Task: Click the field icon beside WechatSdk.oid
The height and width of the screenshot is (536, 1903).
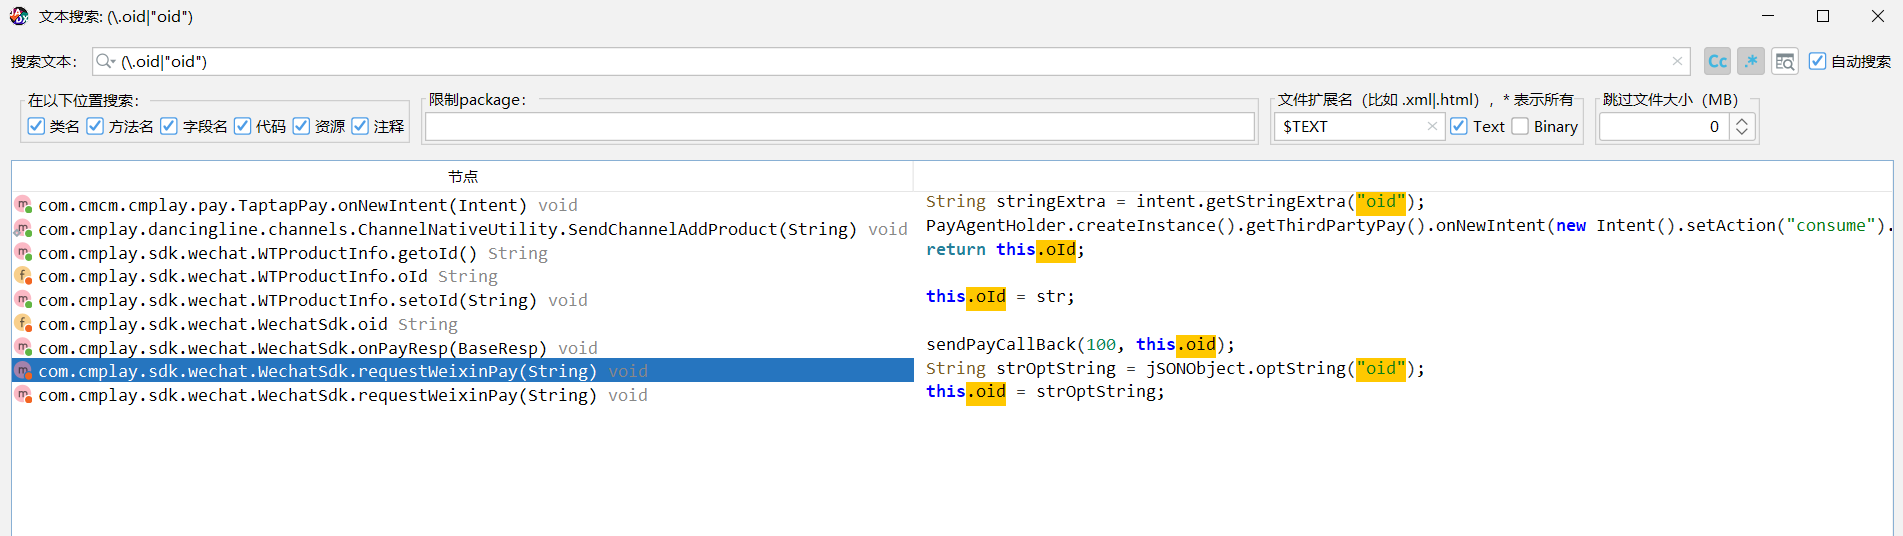Action: [23, 324]
